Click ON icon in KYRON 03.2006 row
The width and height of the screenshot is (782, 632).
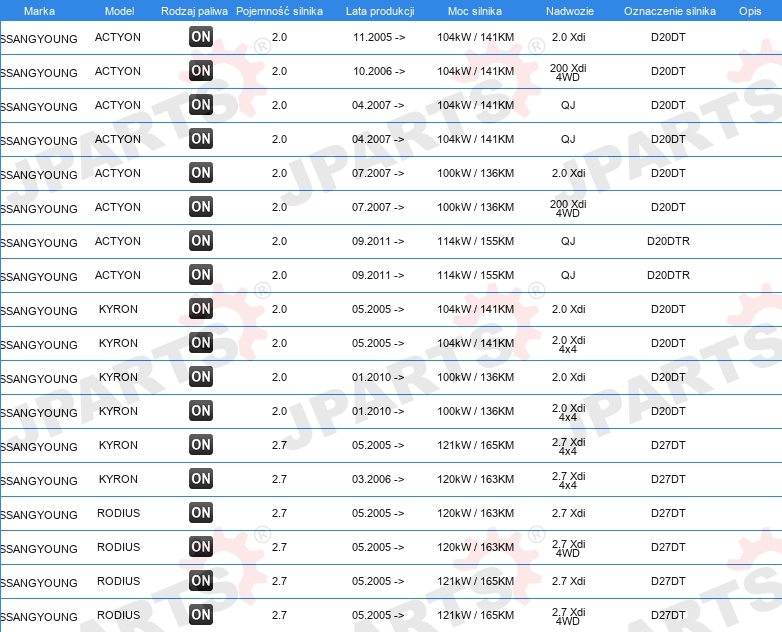coord(201,479)
